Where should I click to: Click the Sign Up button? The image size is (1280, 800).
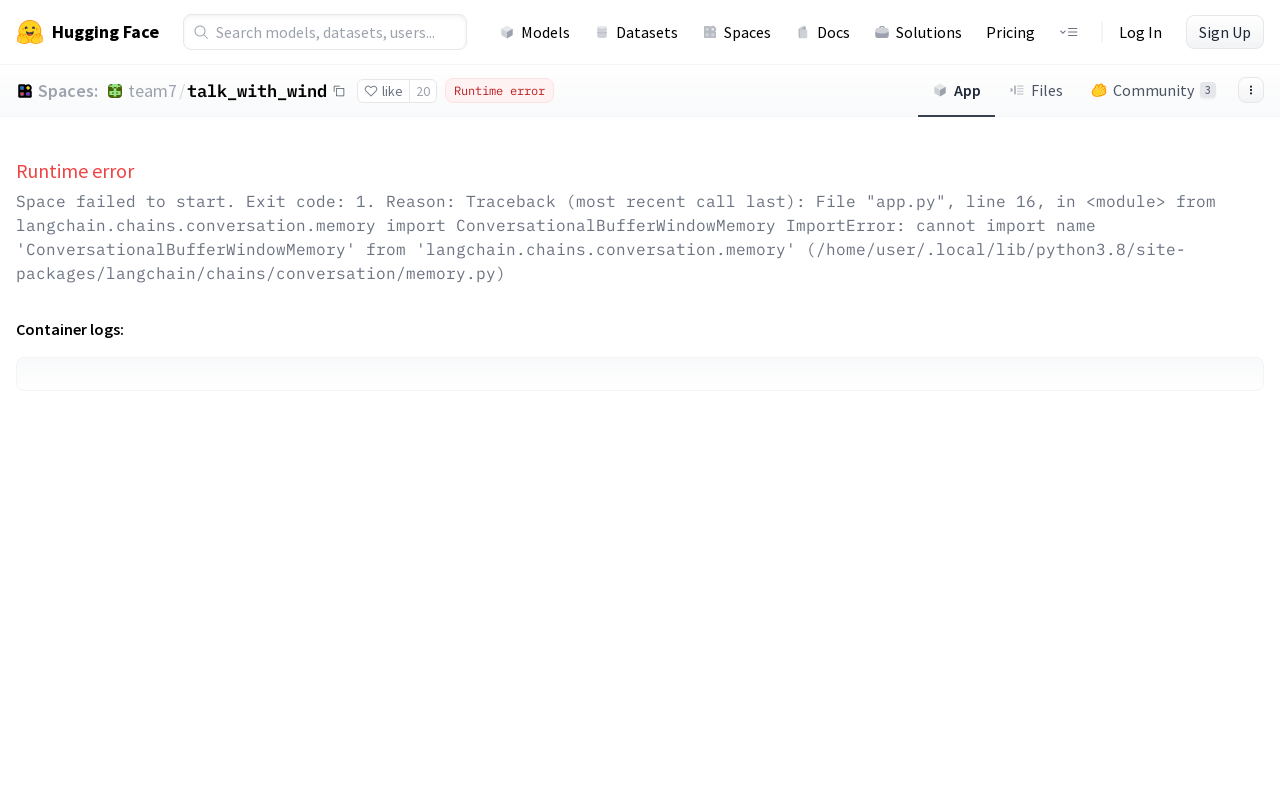click(1225, 32)
